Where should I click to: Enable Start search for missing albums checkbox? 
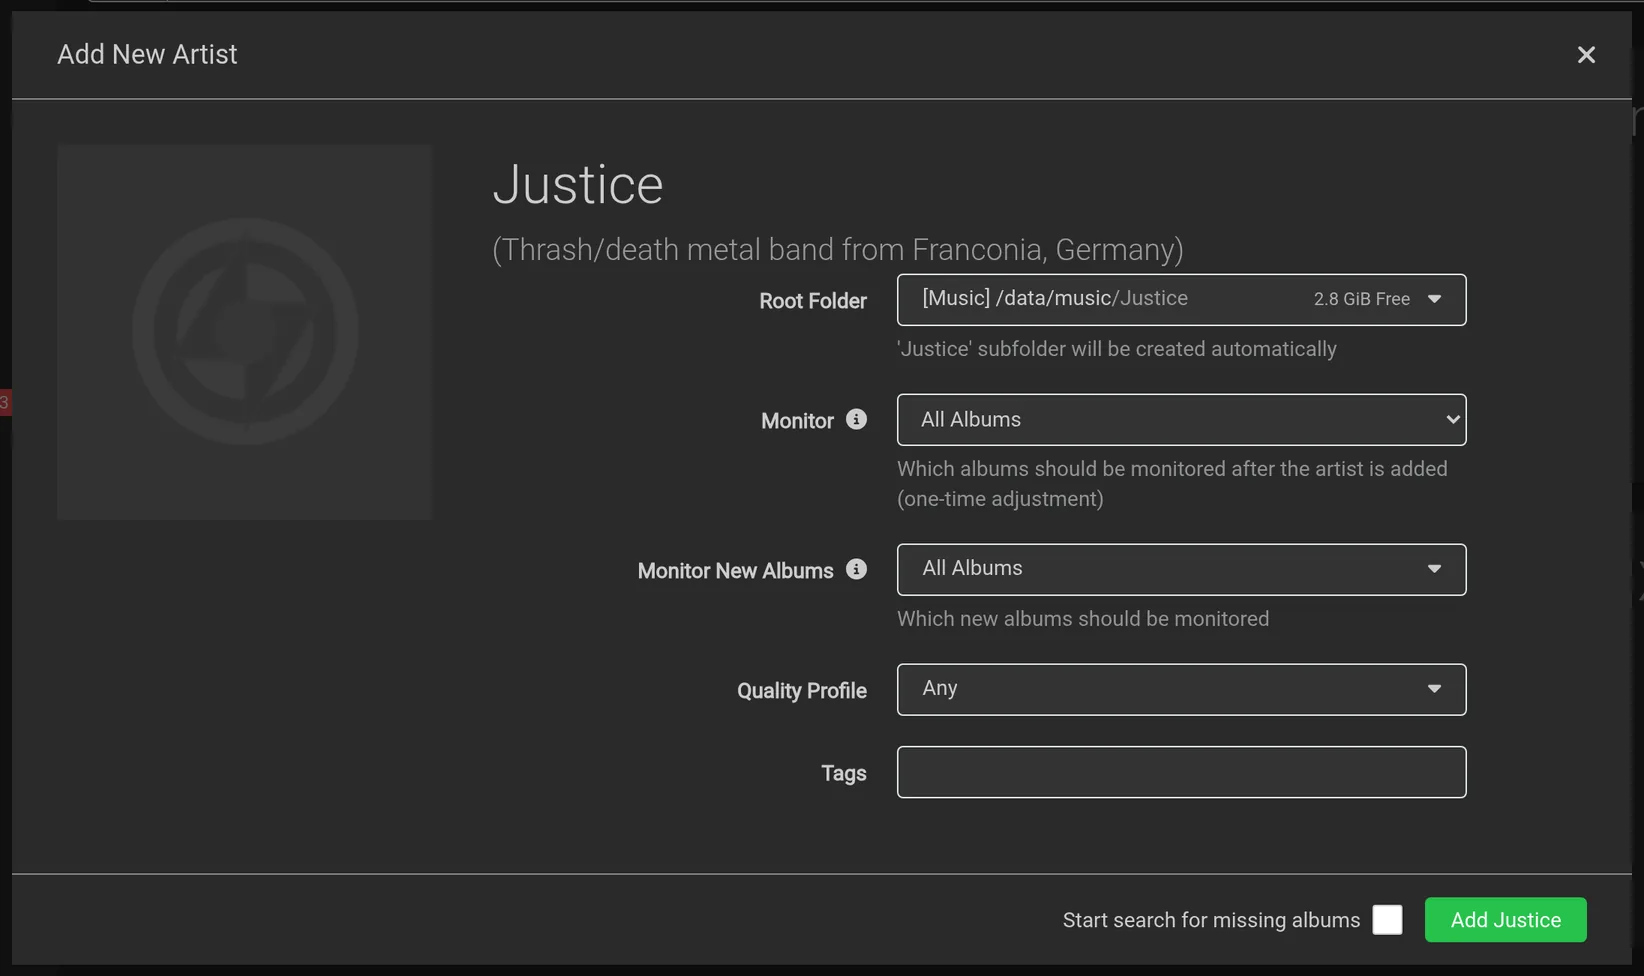click(x=1387, y=920)
